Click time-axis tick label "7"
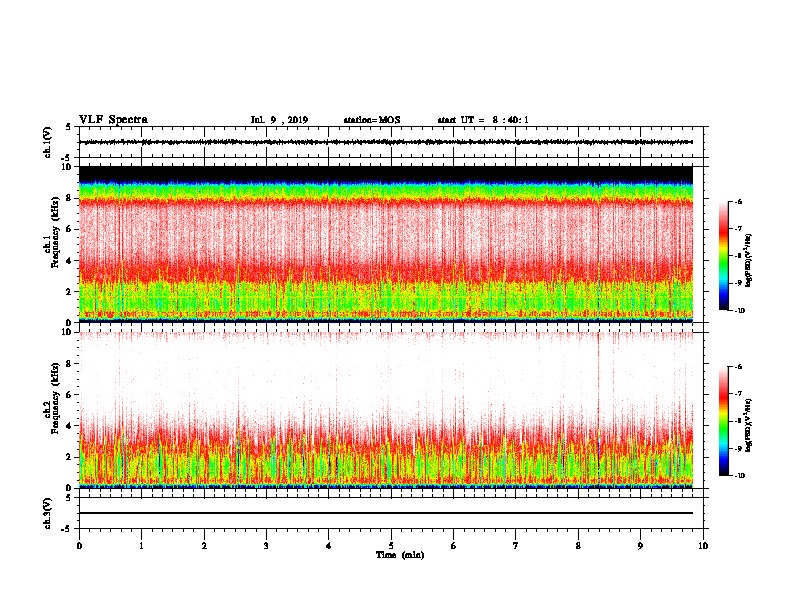The height and width of the screenshot is (612, 792). tap(516, 545)
